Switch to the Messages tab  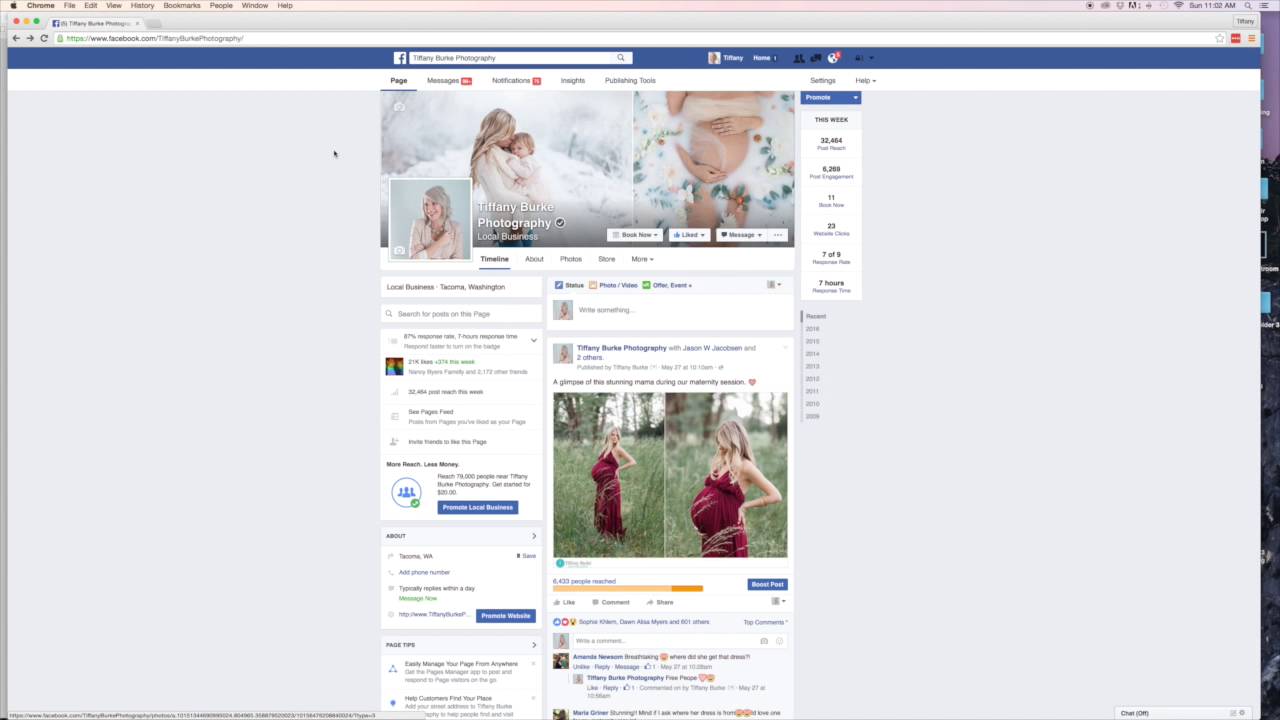449,80
